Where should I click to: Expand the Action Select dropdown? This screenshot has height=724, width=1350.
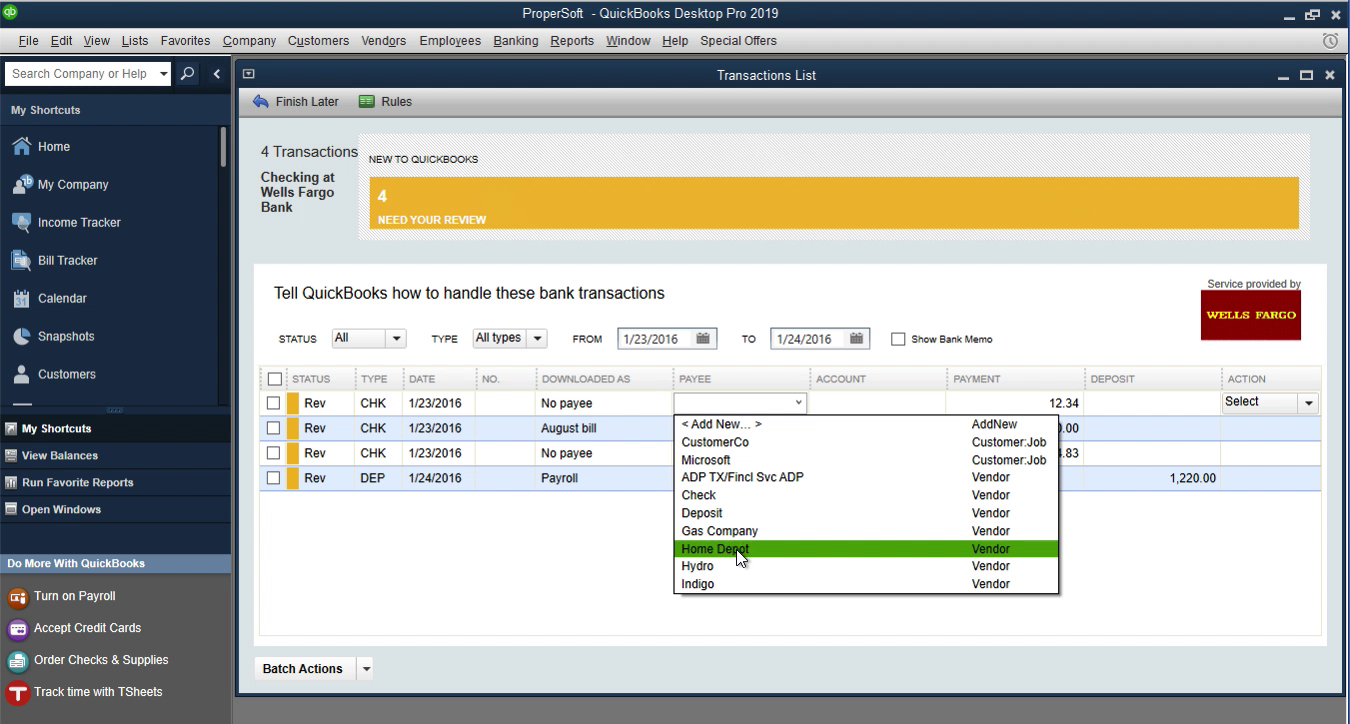tap(1308, 403)
